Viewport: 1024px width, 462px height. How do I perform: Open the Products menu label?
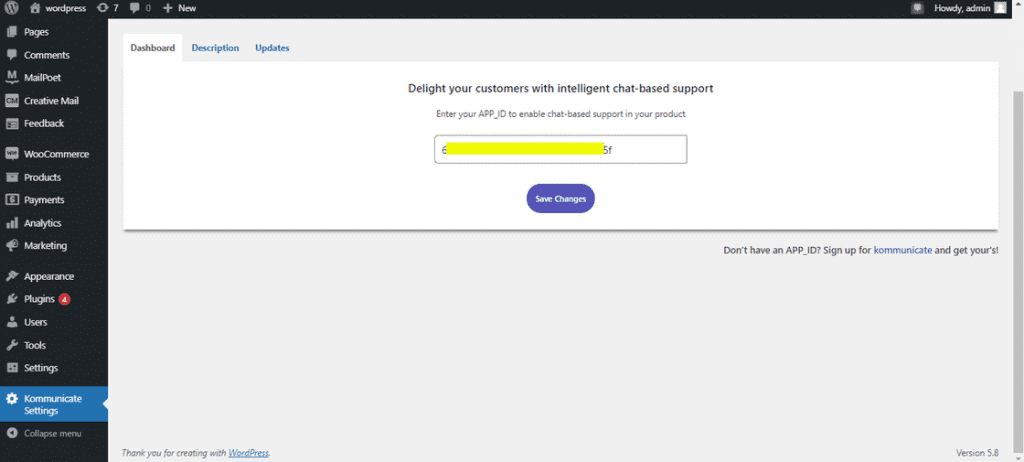[42, 177]
